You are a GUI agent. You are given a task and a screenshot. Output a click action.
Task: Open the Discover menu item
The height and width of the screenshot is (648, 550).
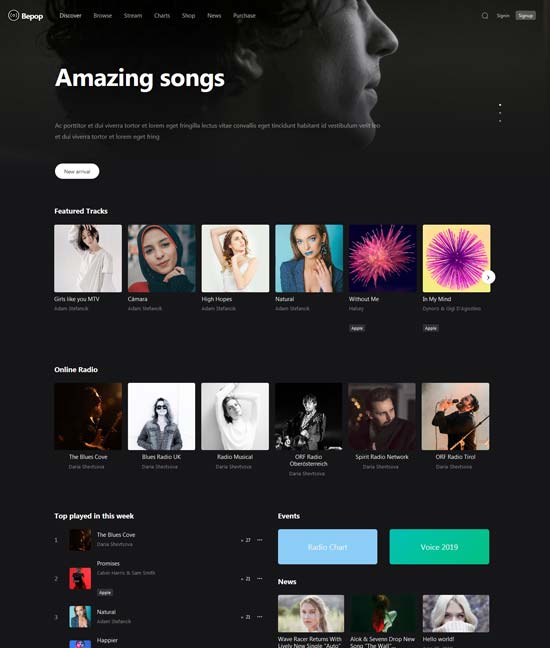(70, 16)
